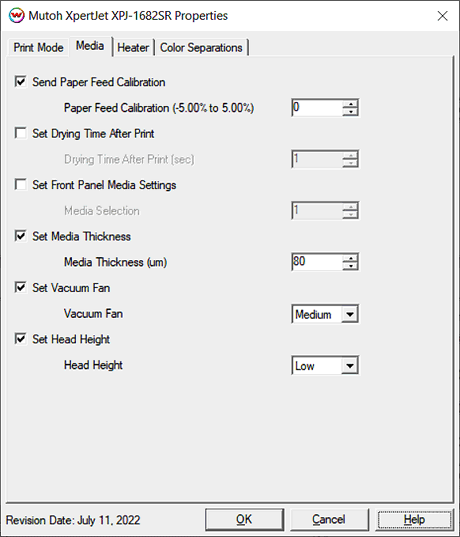Click the Cancel button
This screenshot has height=537, width=460.
point(329,520)
